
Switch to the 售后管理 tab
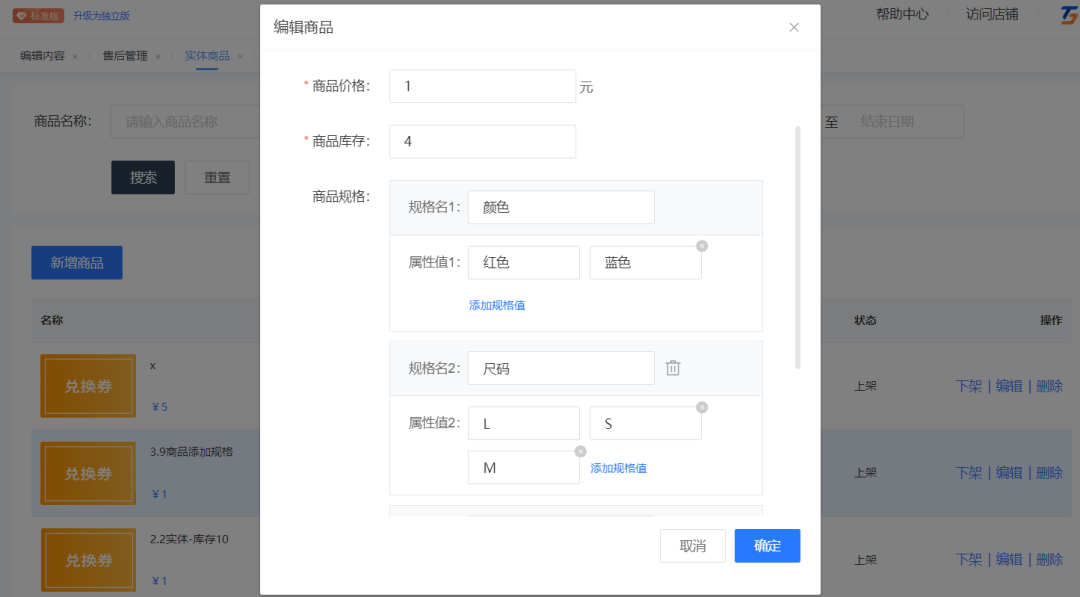[125, 56]
